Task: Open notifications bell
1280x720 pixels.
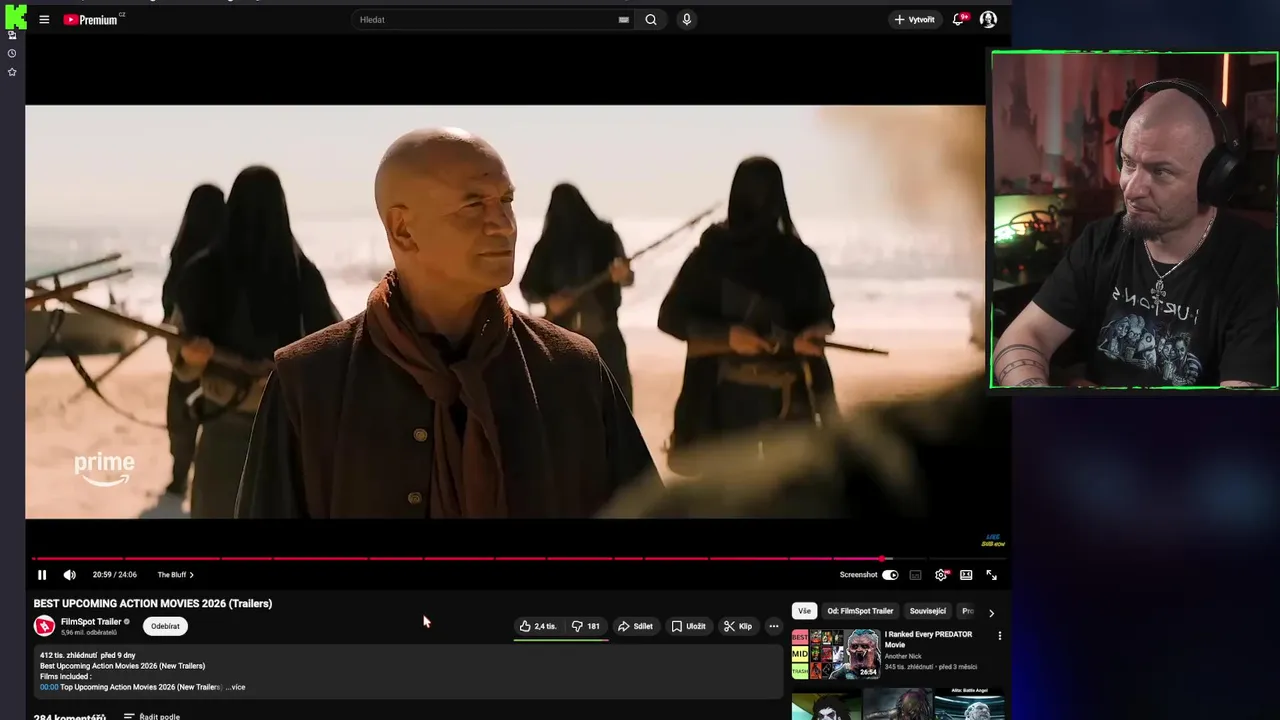Action: click(959, 19)
